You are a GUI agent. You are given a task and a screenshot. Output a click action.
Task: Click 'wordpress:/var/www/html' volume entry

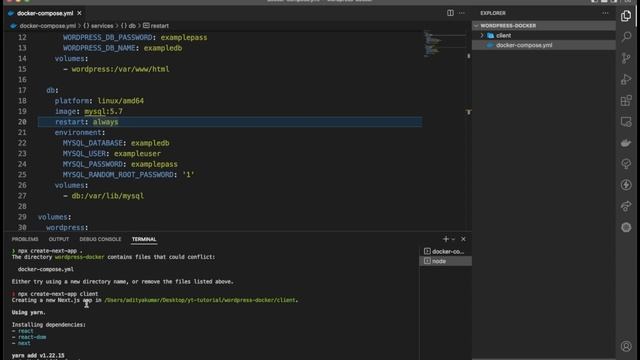coord(120,69)
